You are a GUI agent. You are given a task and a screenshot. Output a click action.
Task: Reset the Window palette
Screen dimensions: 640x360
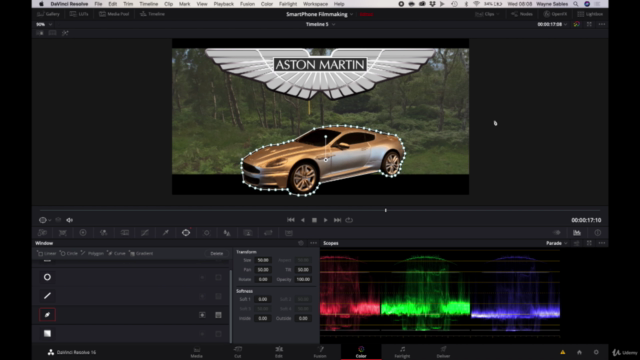pyautogui.click(x=301, y=243)
